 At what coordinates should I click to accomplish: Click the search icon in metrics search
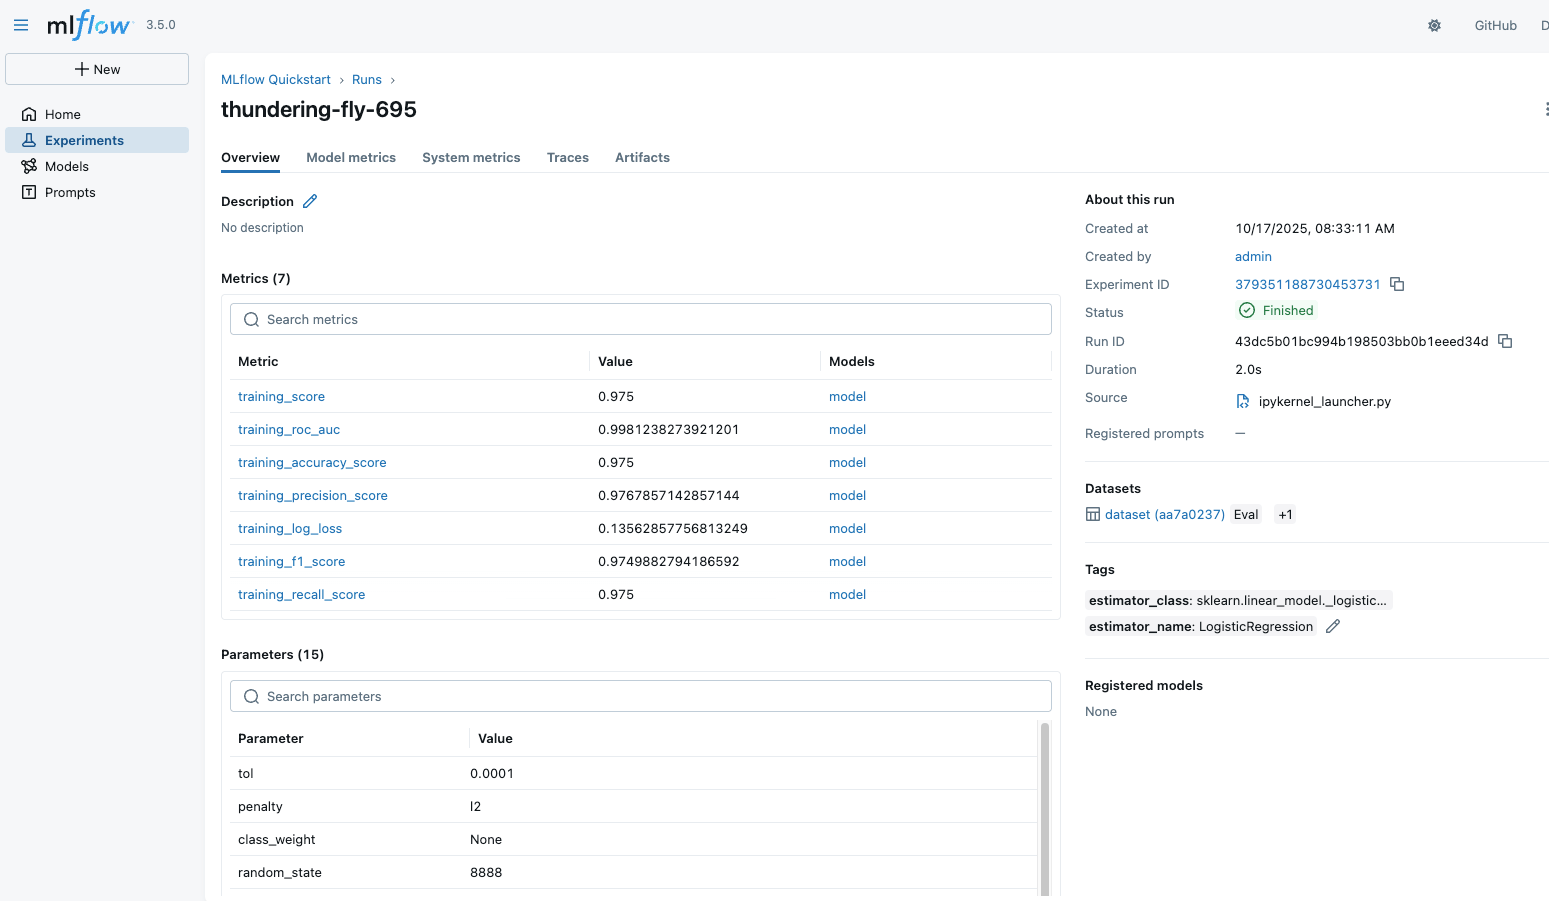click(252, 320)
